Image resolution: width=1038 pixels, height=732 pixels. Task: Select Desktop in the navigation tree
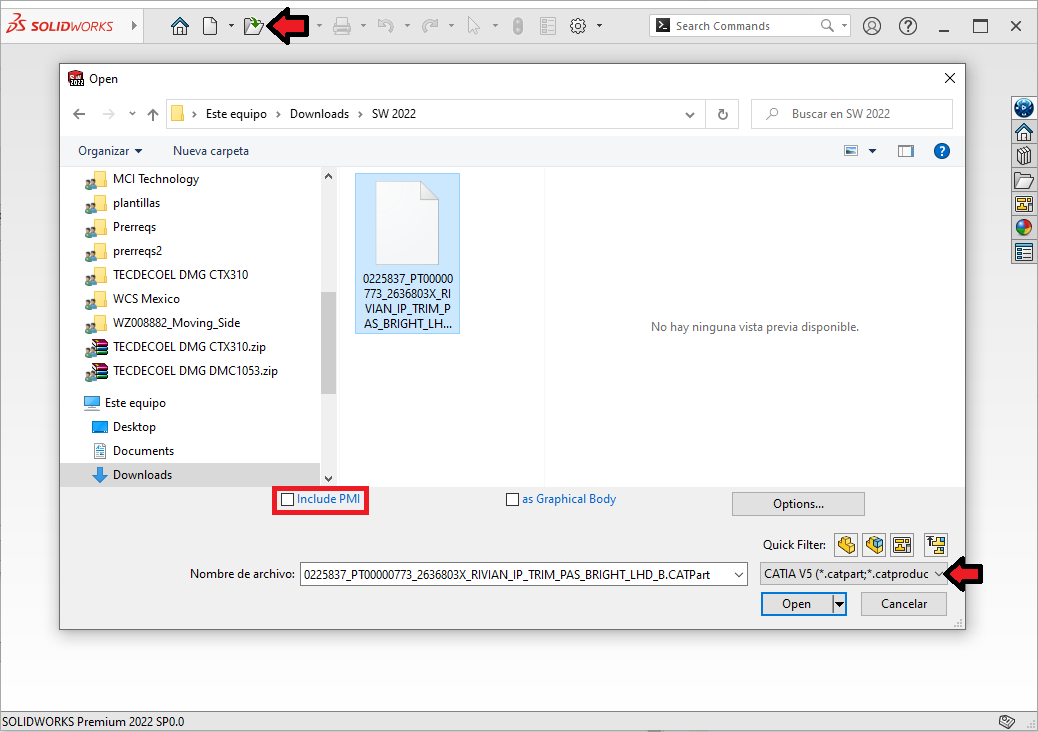[134, 427]
